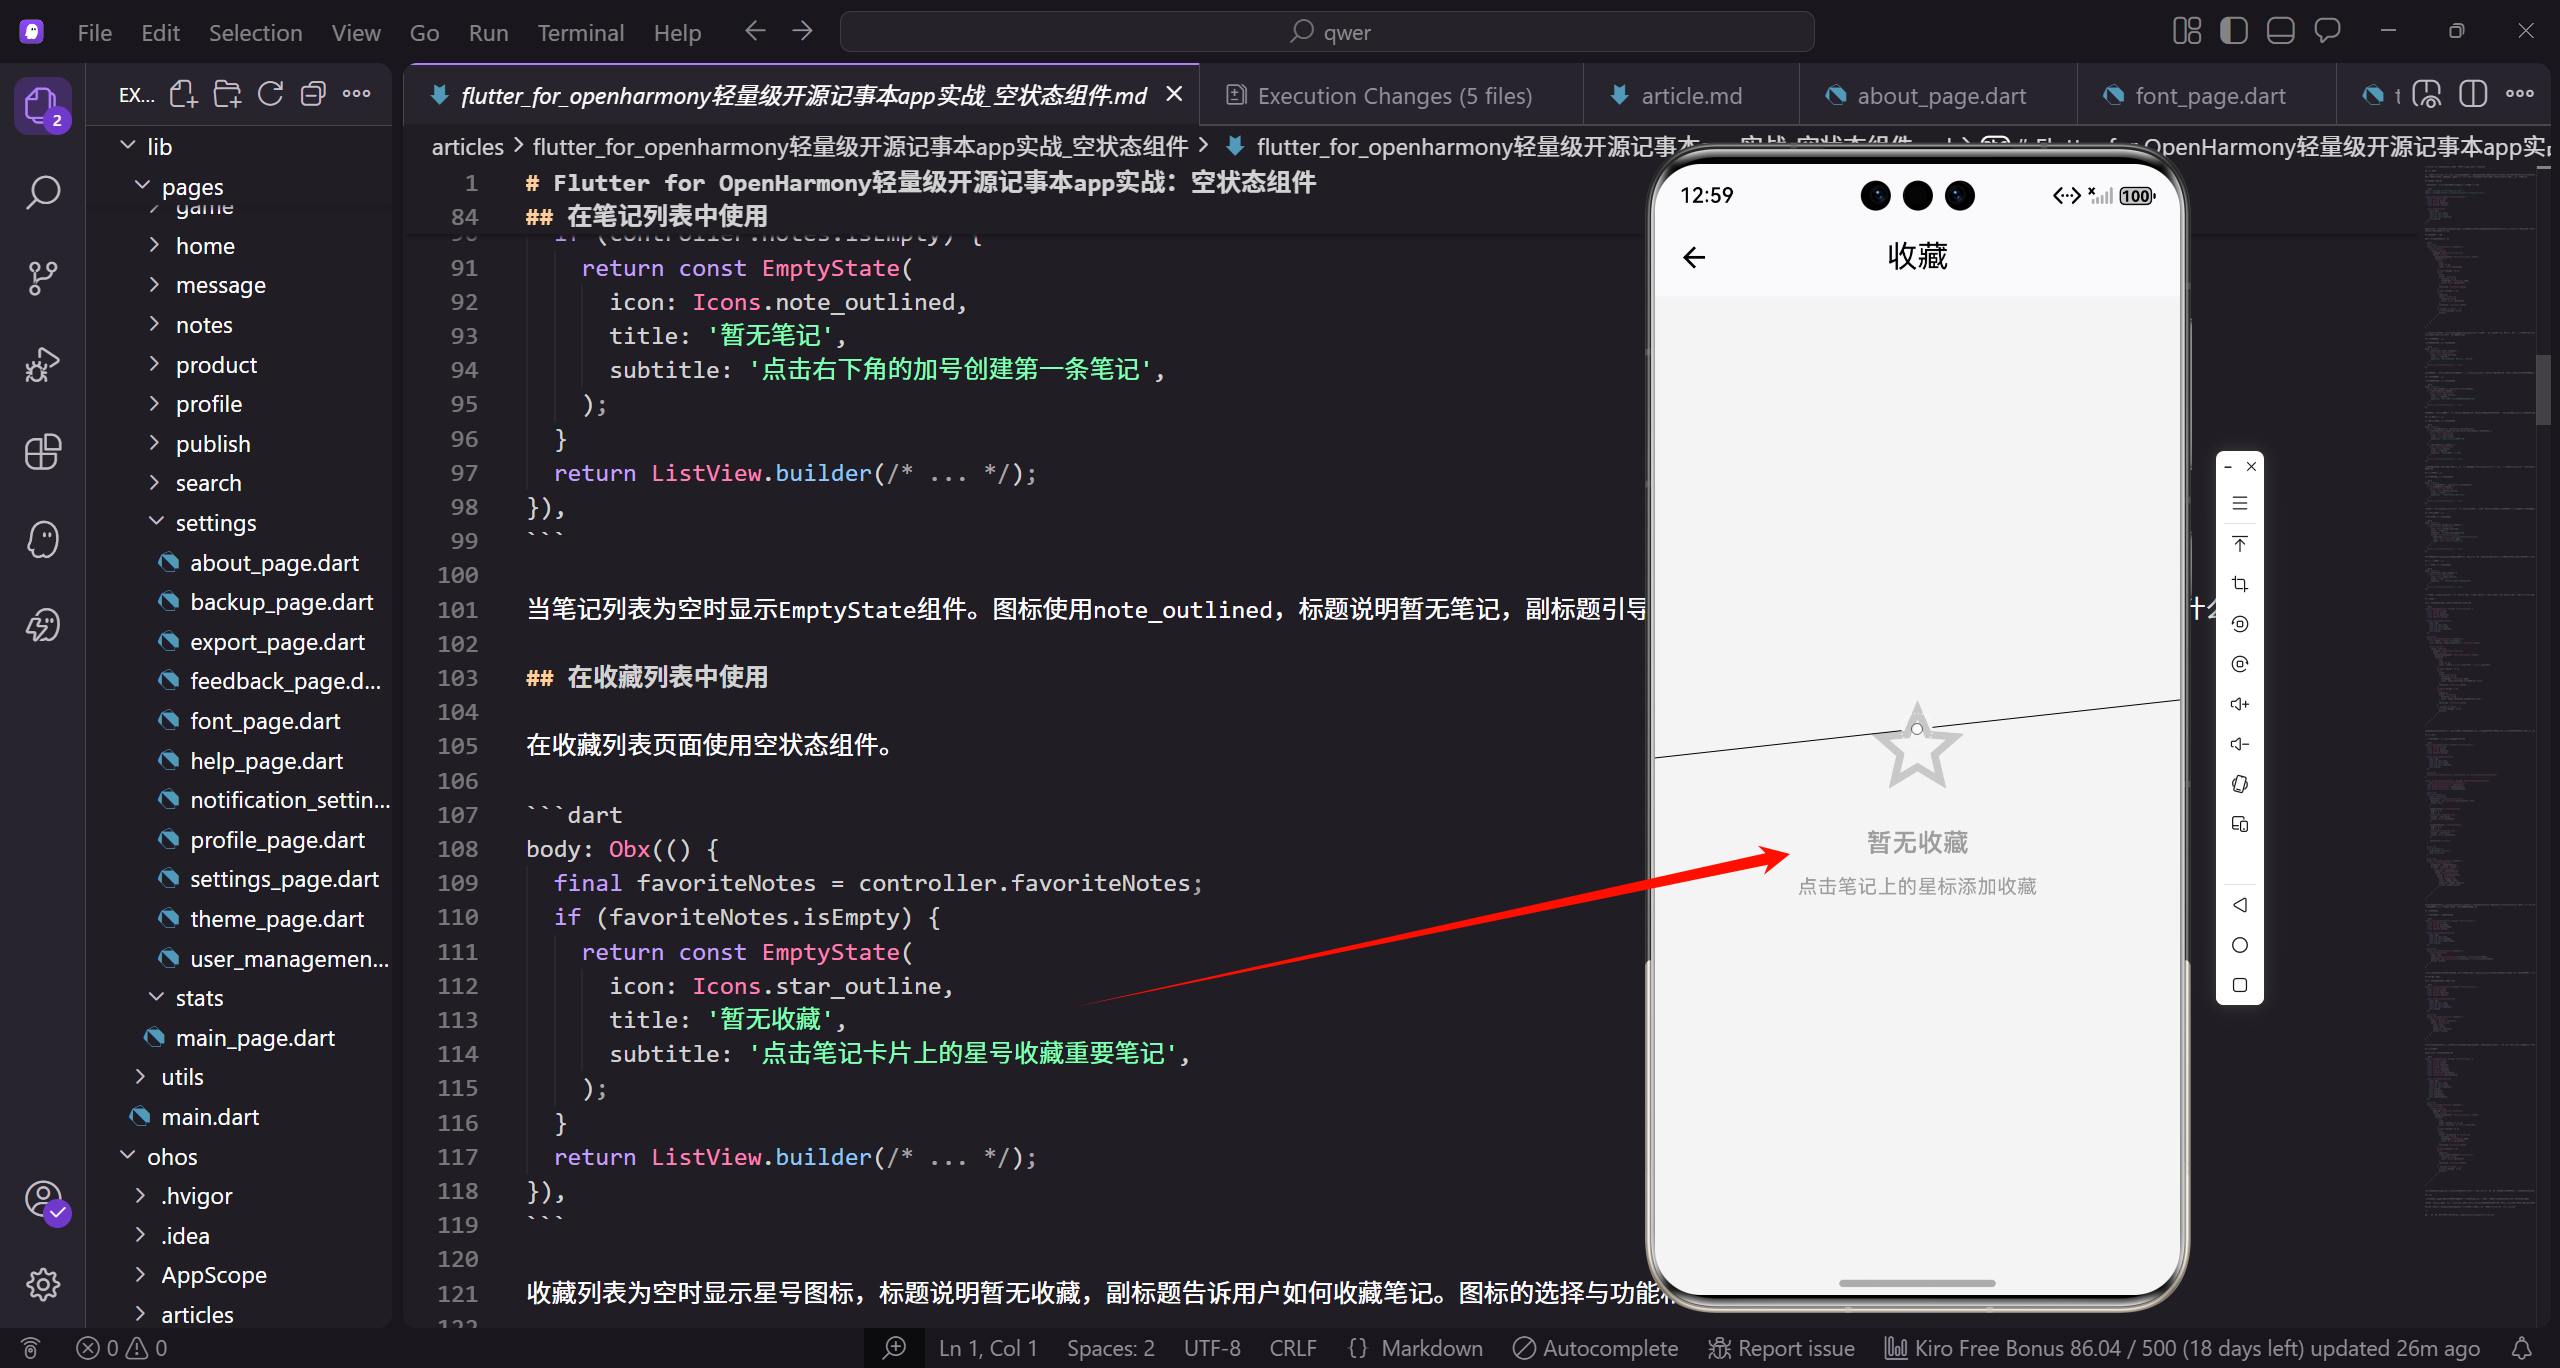Tap the emulator recent apps square
Screen dimensions: 2560x1368
pyautogui.click(x=2240, y=985)
